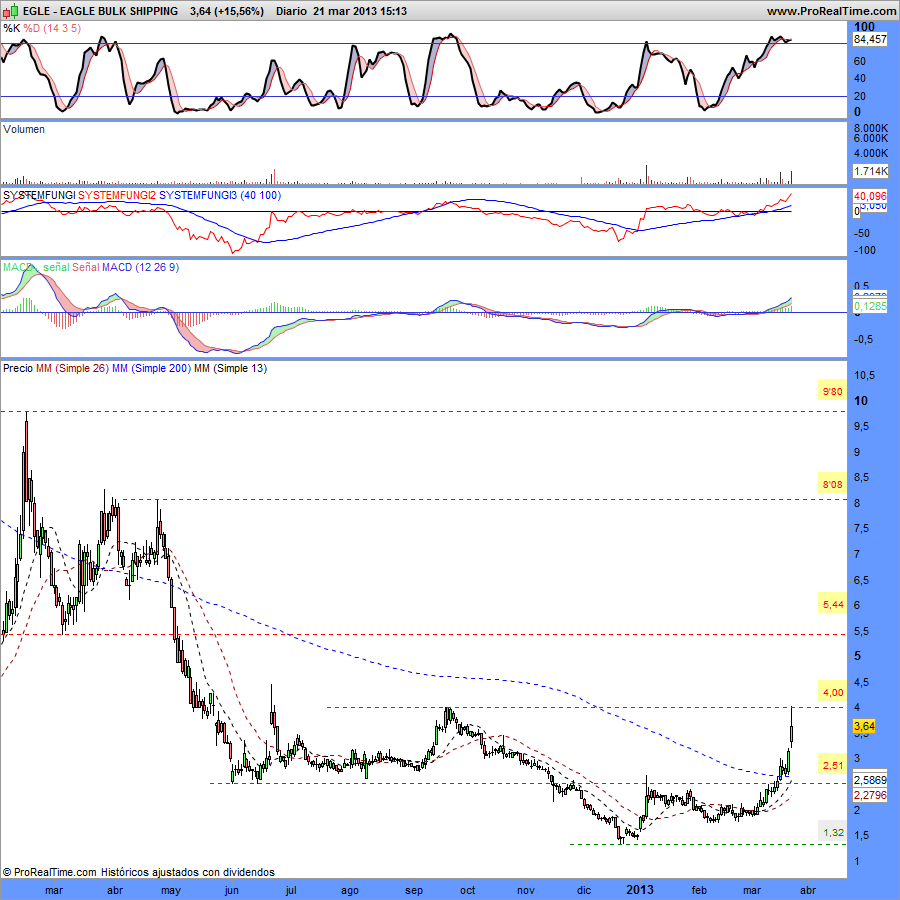900x900 pixels.
Task: Click the MACD value 0,1285
Action: [870, 306]
